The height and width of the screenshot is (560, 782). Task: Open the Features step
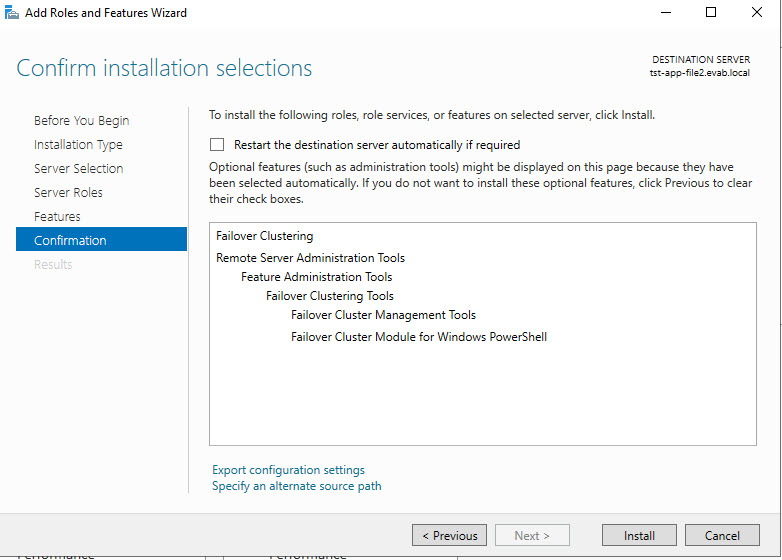tap(57, 217)
